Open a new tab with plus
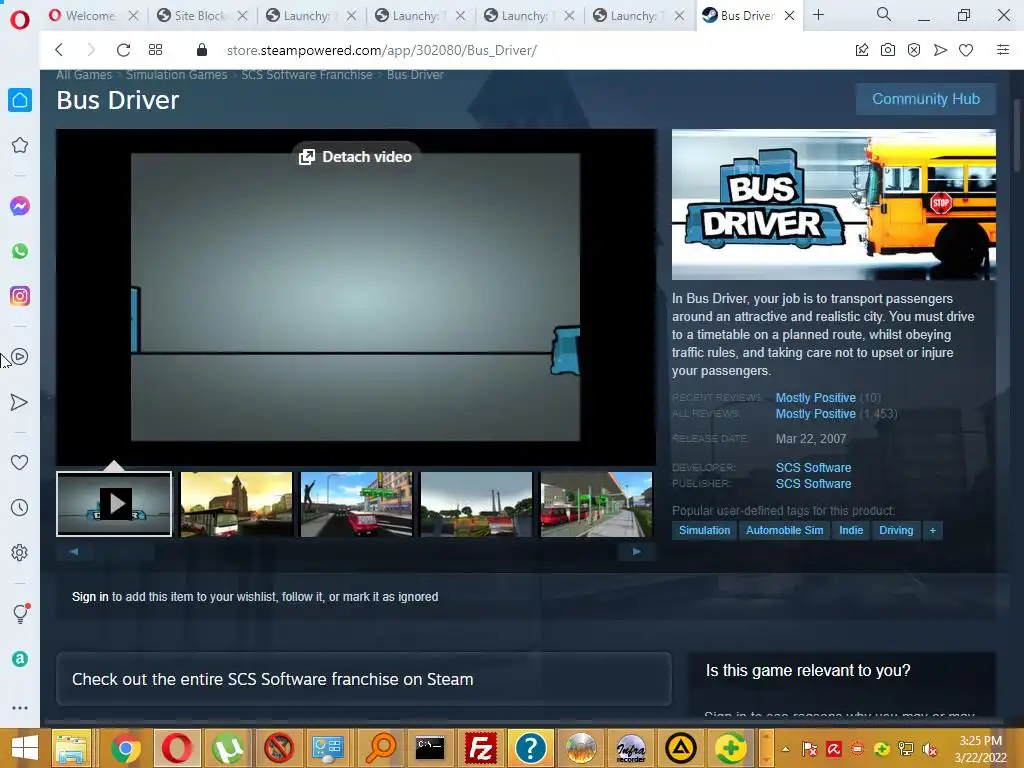The image size is (1024, 768). click(818, 15)
